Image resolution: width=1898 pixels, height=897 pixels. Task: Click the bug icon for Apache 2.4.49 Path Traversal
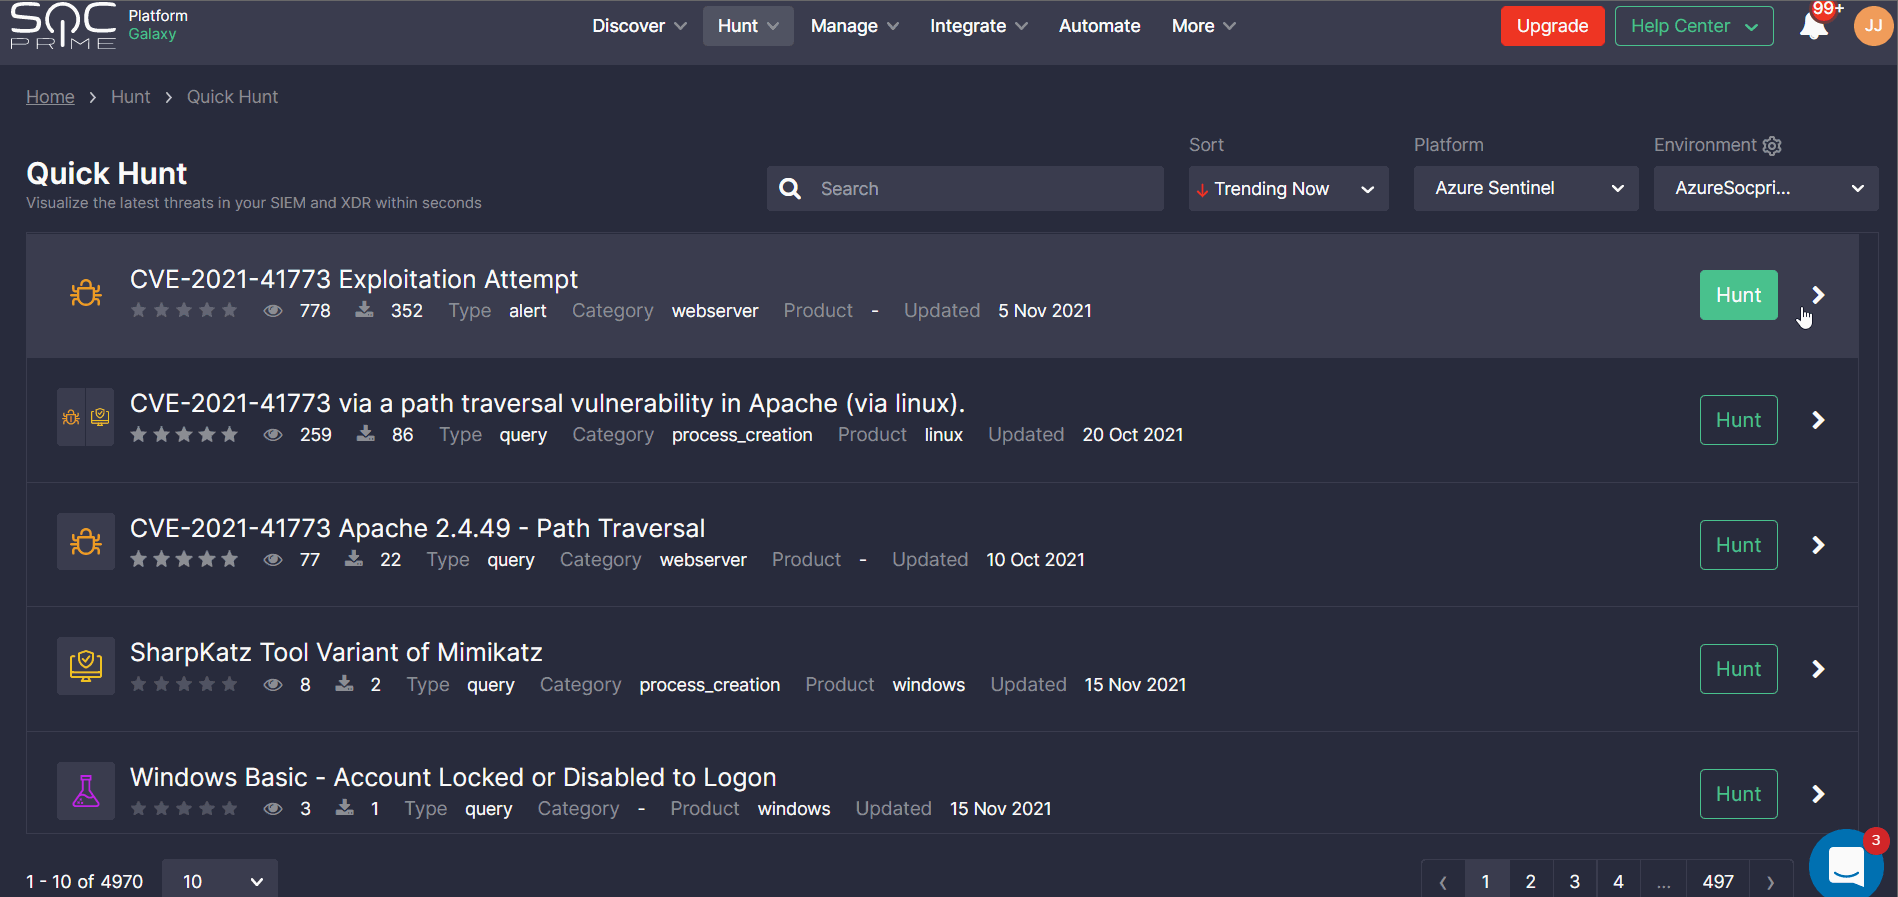pyautogui.click(x=86, y=542)
